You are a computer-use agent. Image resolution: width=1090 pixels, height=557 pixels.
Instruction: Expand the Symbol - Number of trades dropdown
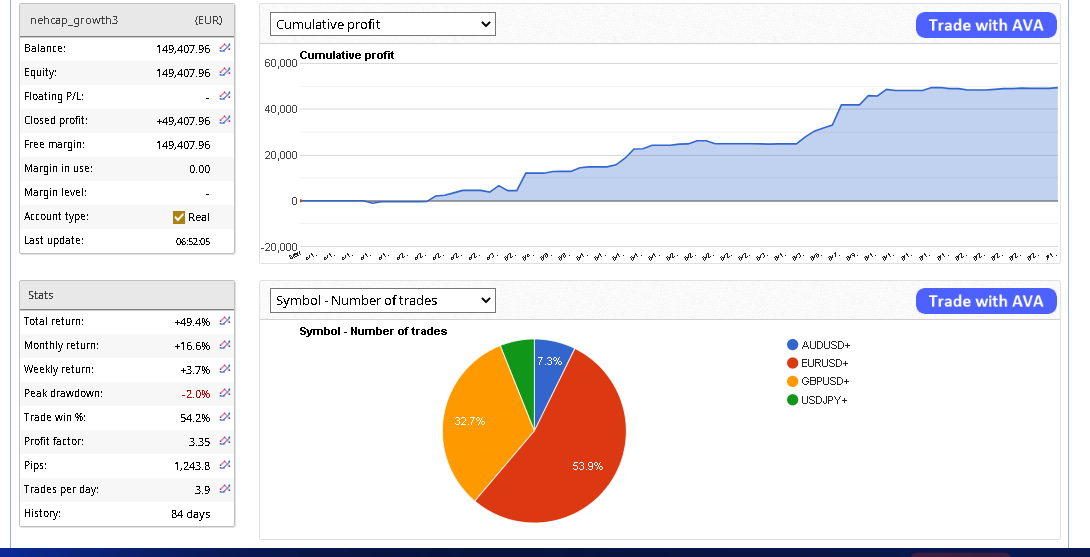click(382, 300)
